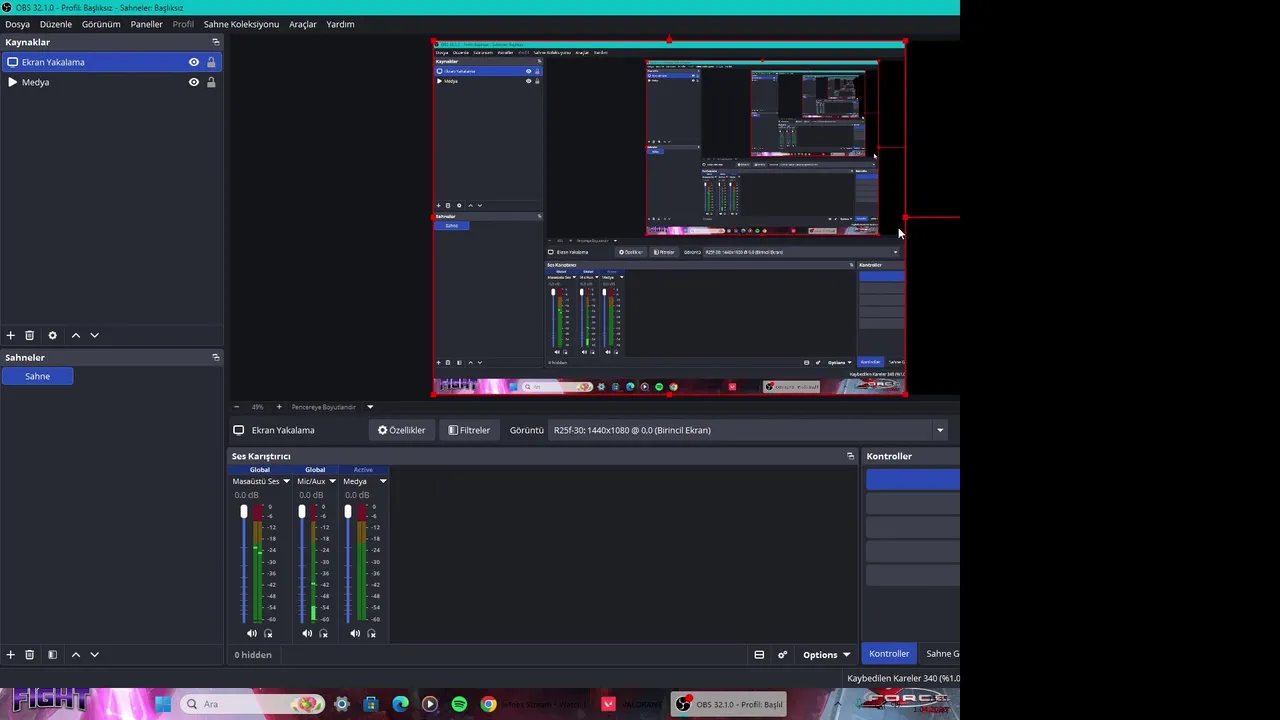Open the Düzenle menu
This screenshot has height=720, width=1280.
(56, 24)
